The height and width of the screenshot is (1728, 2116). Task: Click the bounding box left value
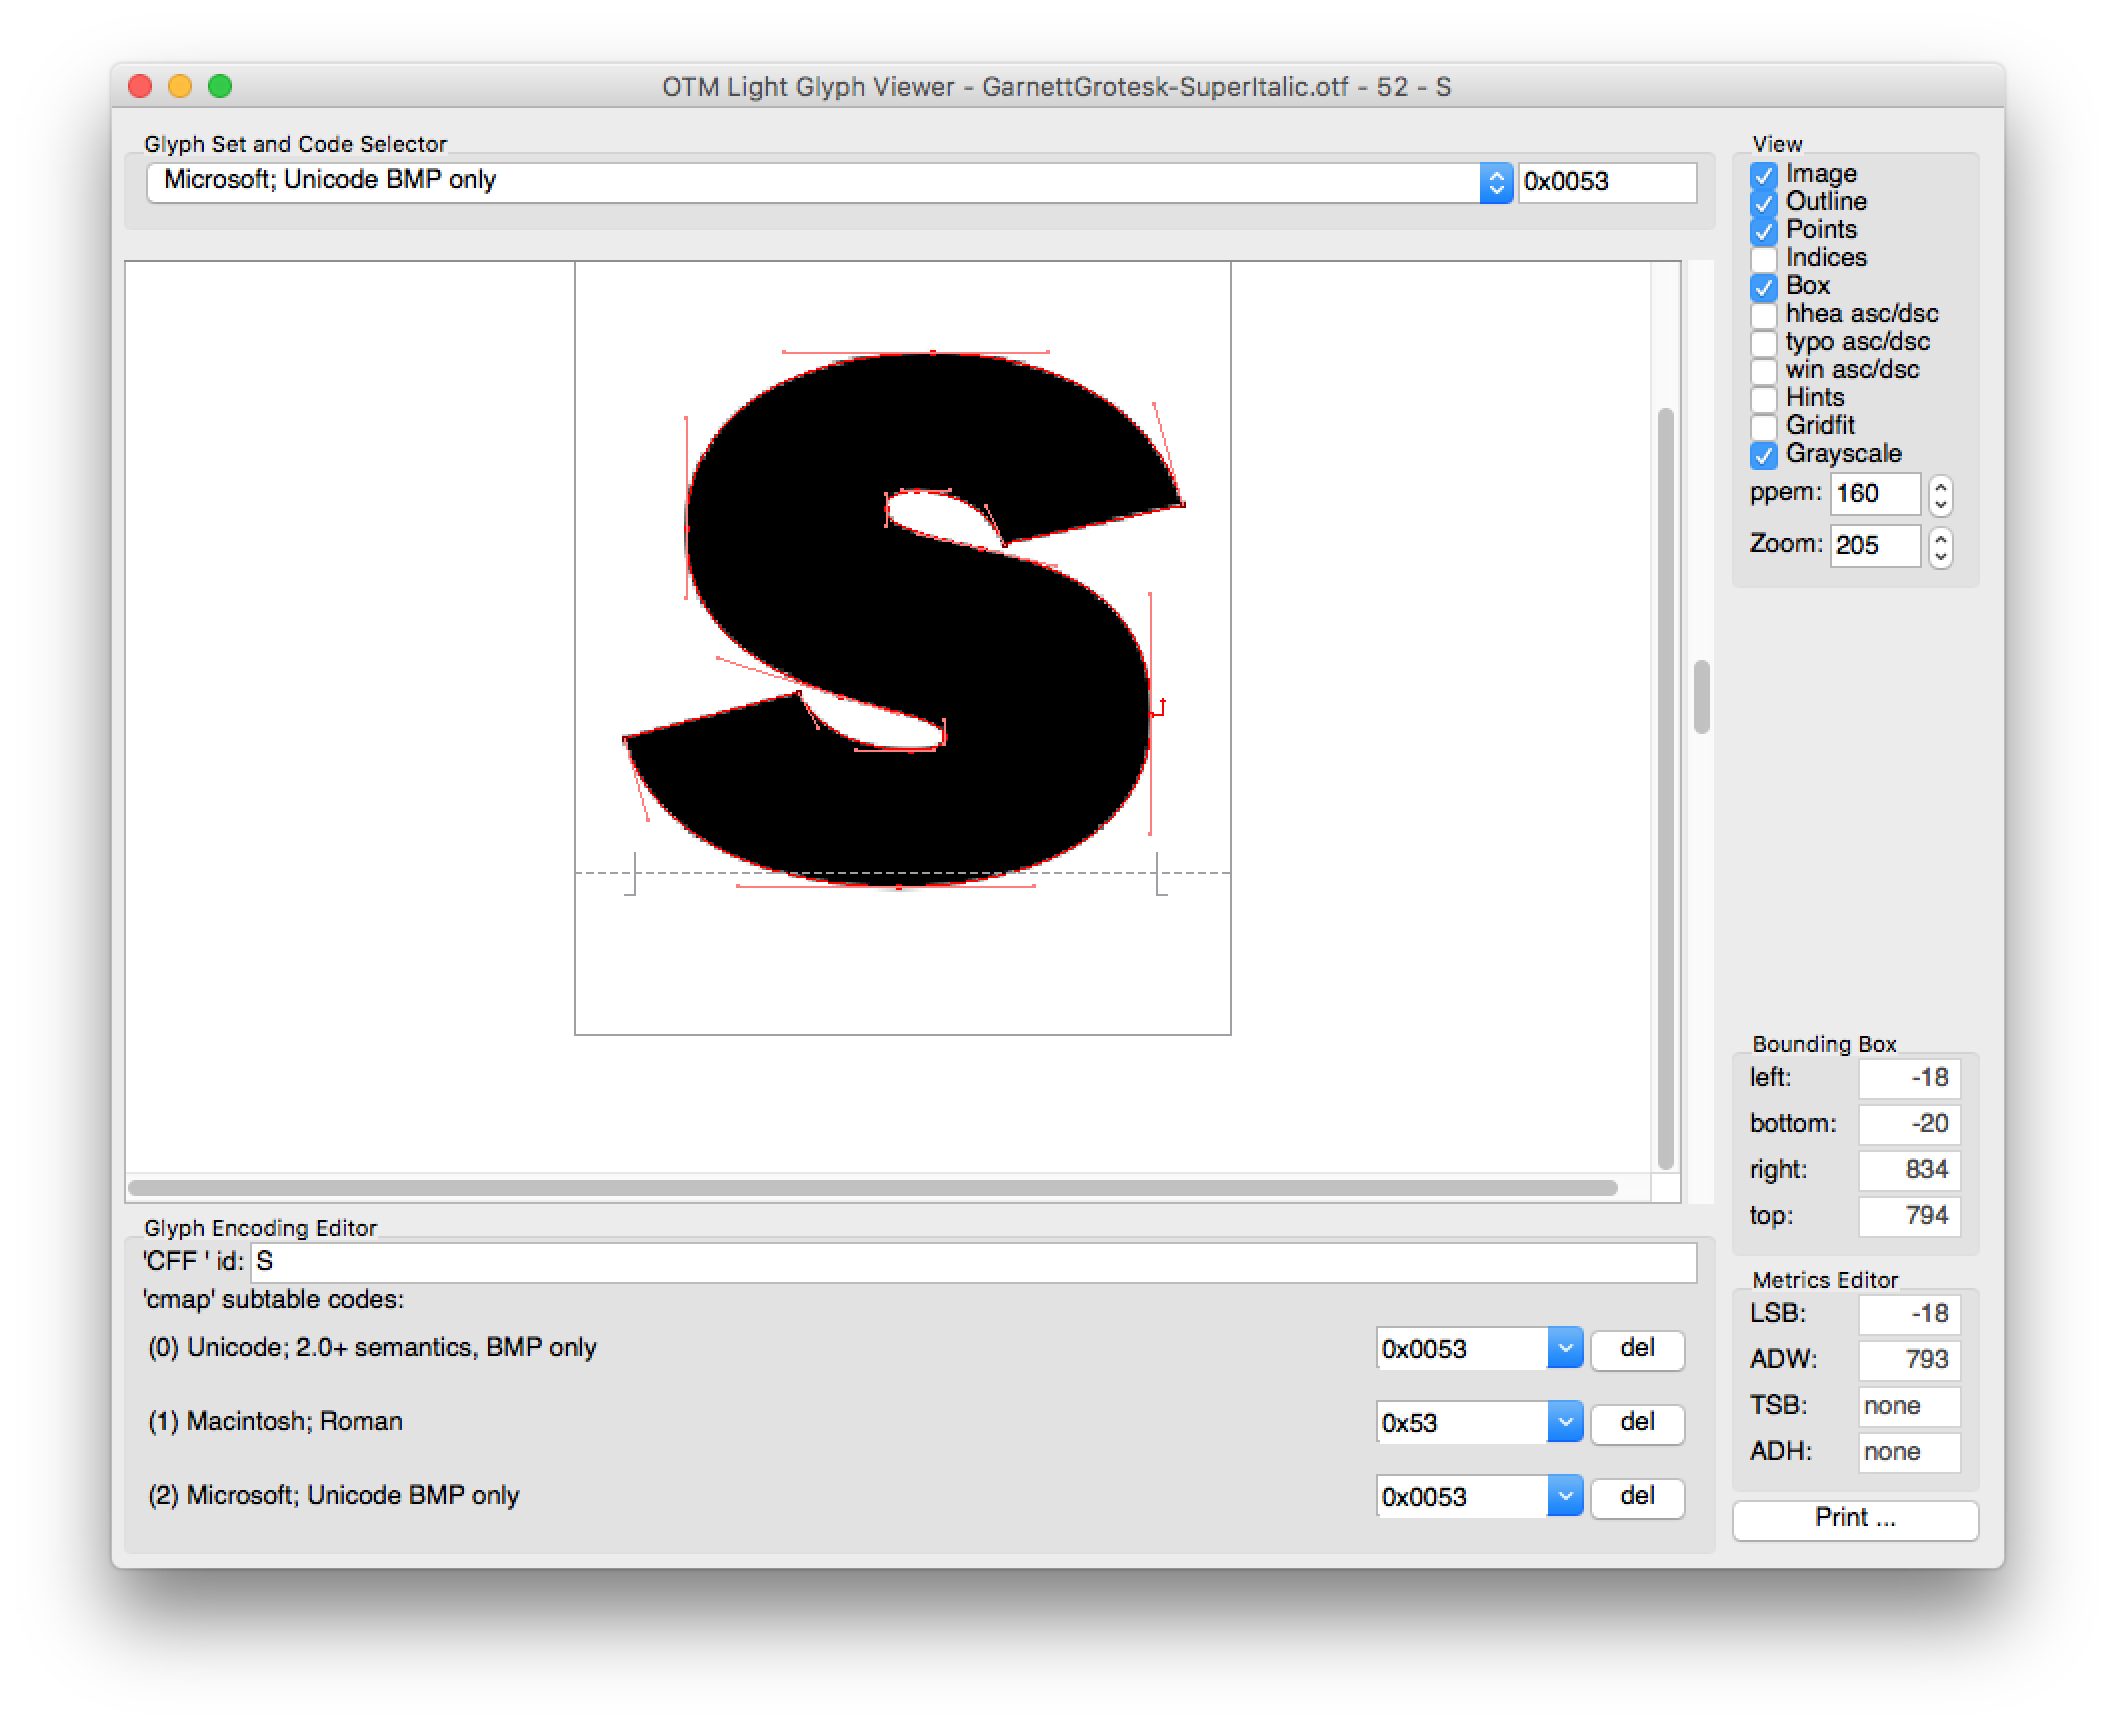(x=1909, y=1078)
